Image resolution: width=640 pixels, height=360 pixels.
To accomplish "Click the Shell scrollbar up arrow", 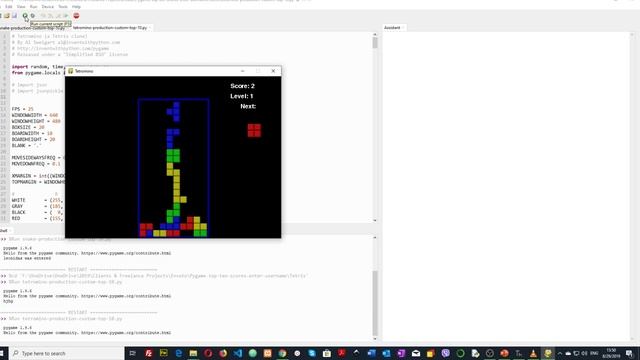I will [375, 237].
